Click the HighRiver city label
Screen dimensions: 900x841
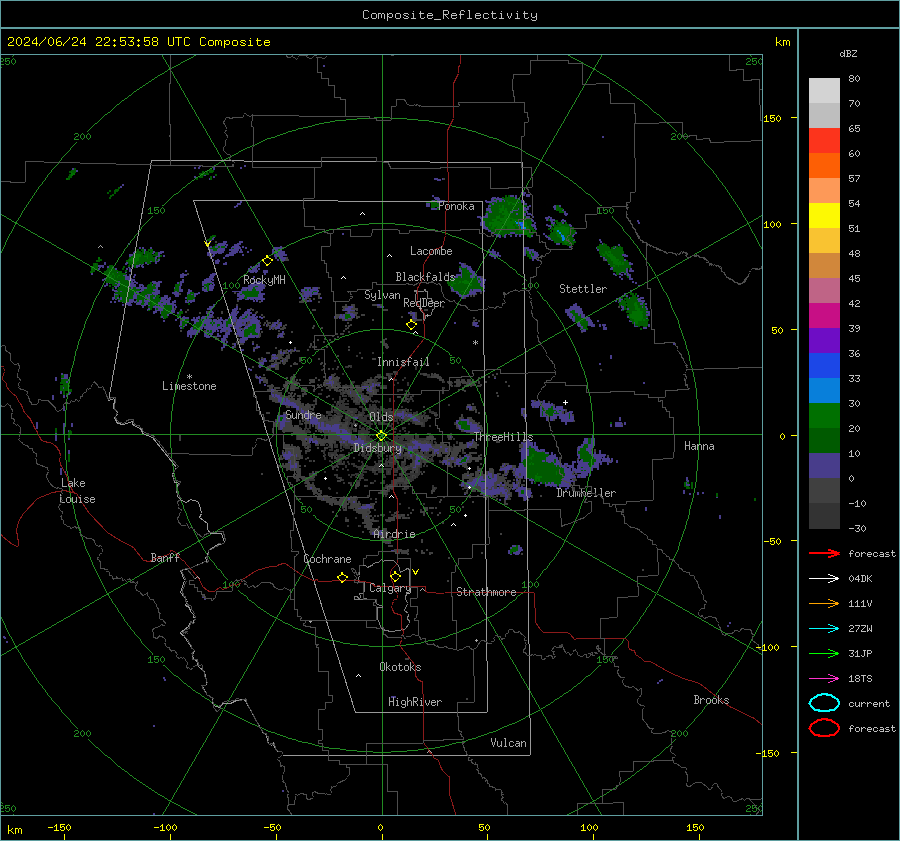415,702
